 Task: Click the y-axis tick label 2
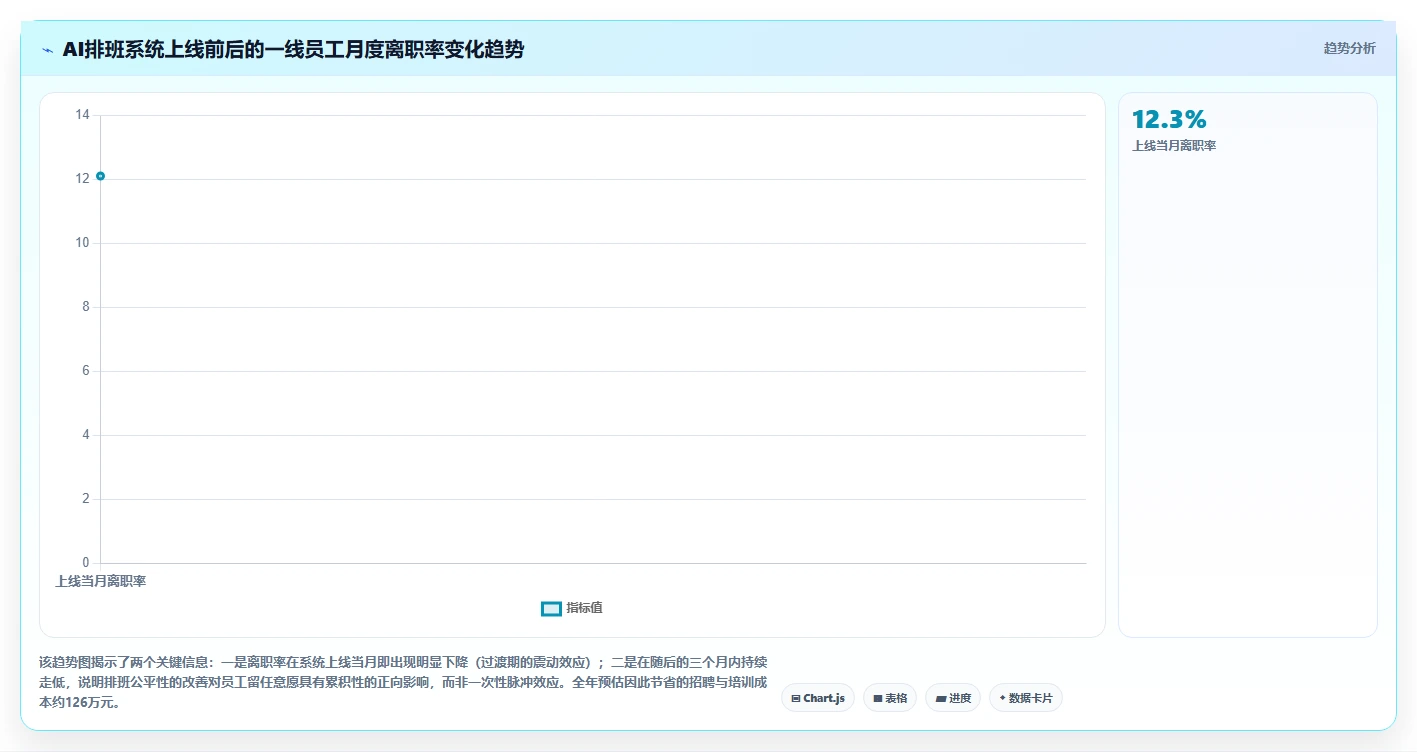[85, 499]
